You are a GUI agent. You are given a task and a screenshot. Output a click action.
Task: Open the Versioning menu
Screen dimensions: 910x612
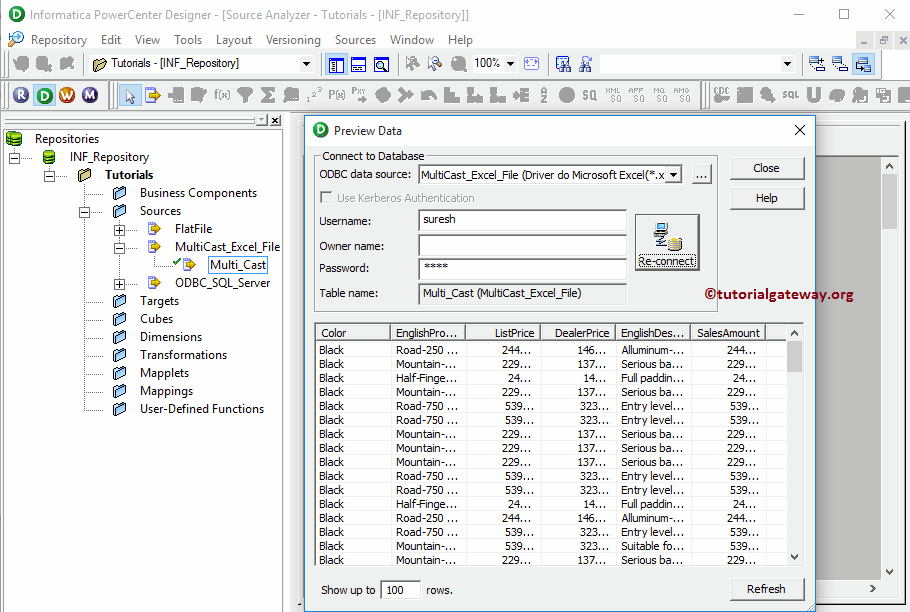pyautogui.click(x=293, y=40)
